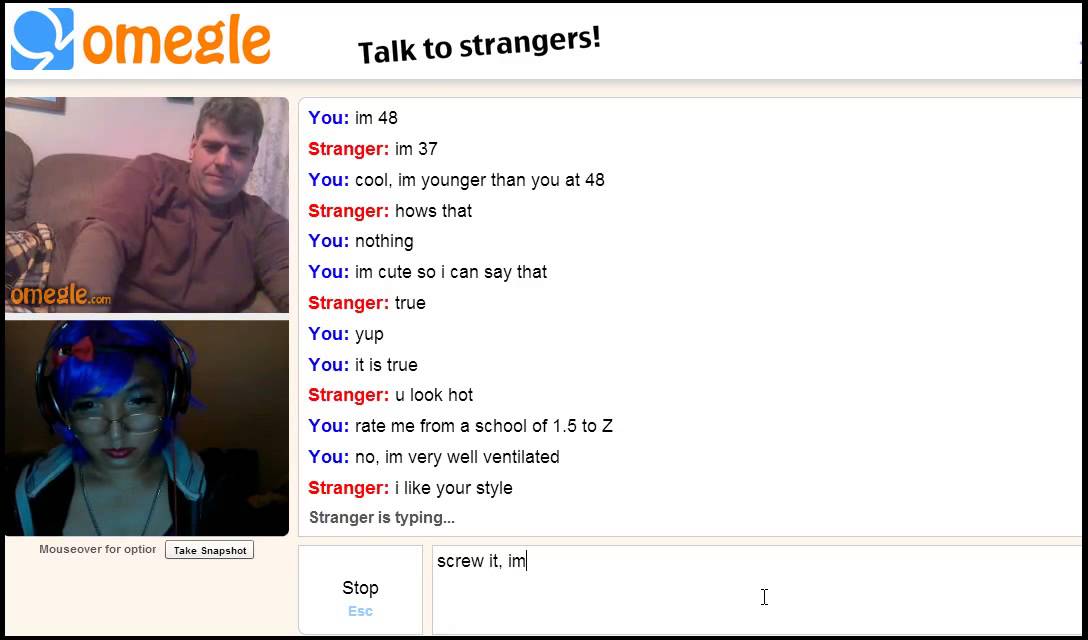
Task: Click the omegle.com watermark on stranger video
Action: click(60, 295)
